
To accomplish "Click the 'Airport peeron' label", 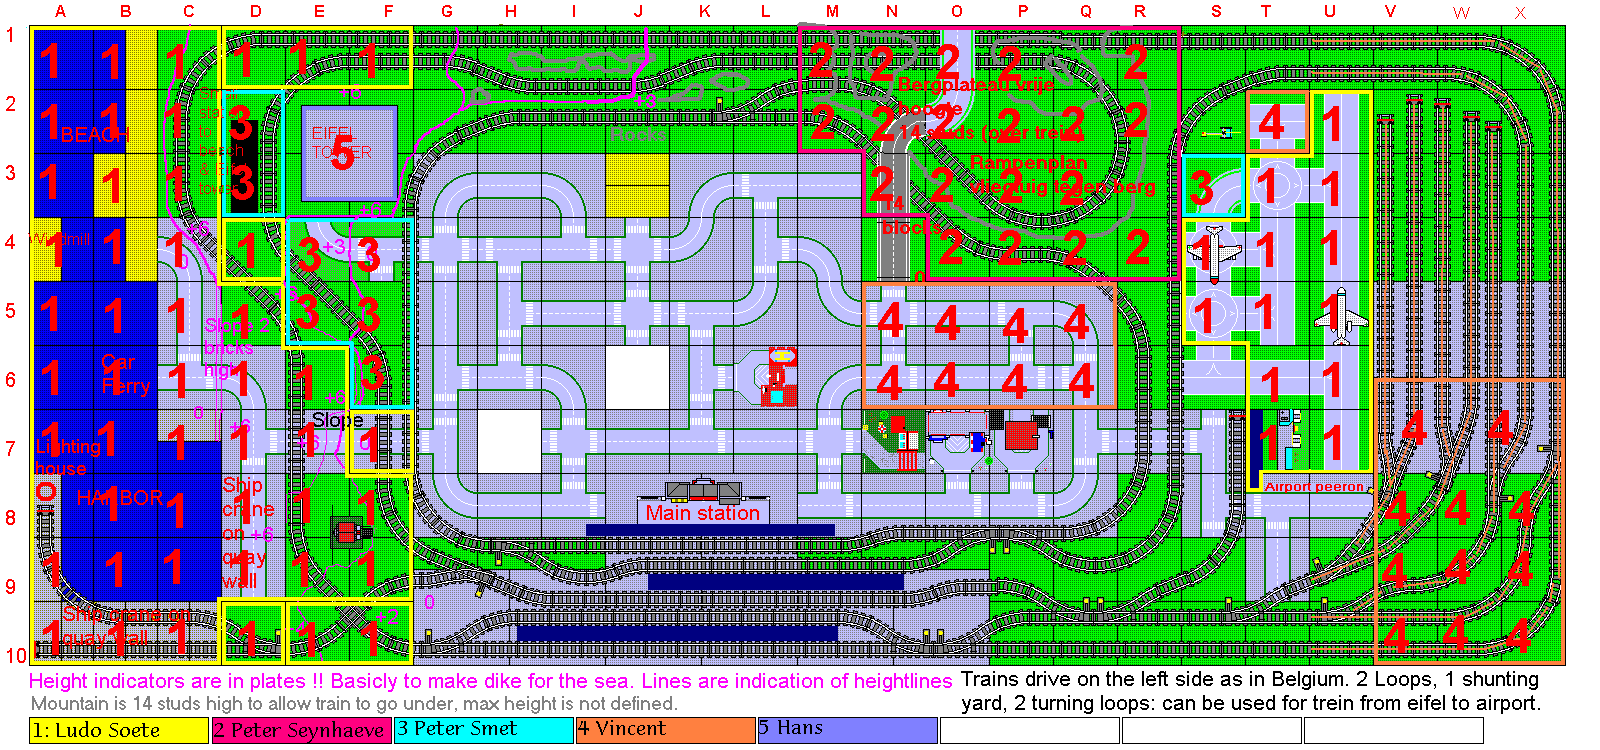I will click(x=1315, y=487).
